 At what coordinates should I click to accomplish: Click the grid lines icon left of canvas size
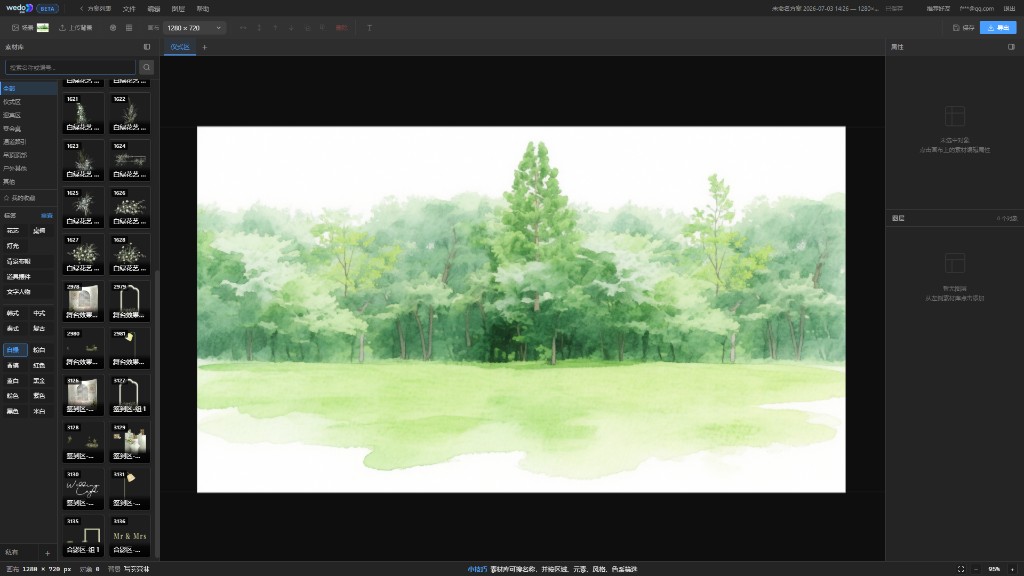[x=129, y=28]
